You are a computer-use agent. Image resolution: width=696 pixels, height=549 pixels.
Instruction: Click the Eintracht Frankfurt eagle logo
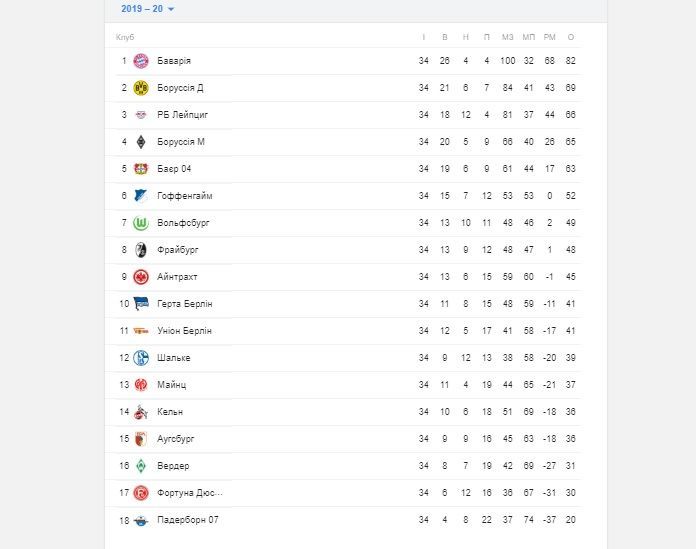(x=141, y=277)
